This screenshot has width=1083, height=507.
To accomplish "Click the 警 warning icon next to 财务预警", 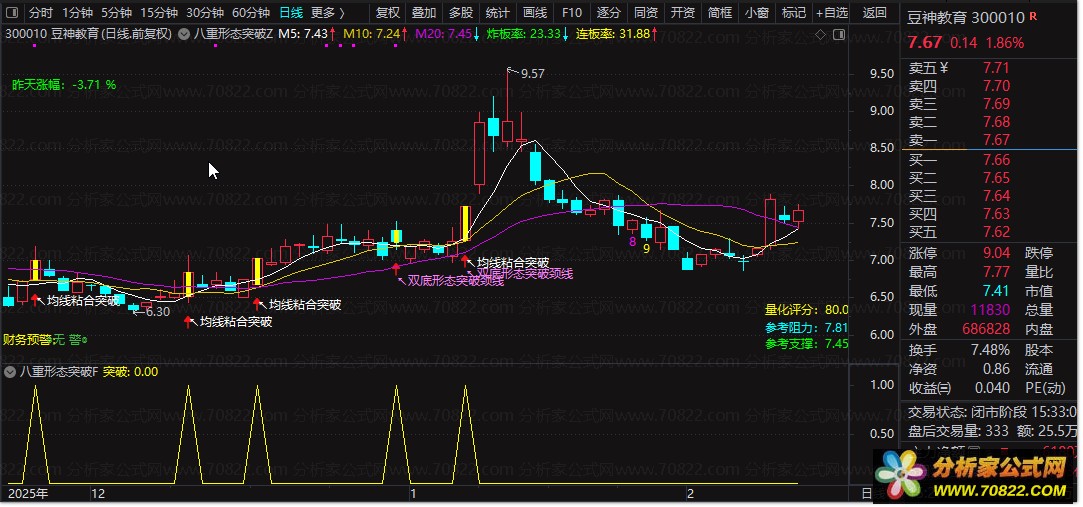I will coord(77,340).
